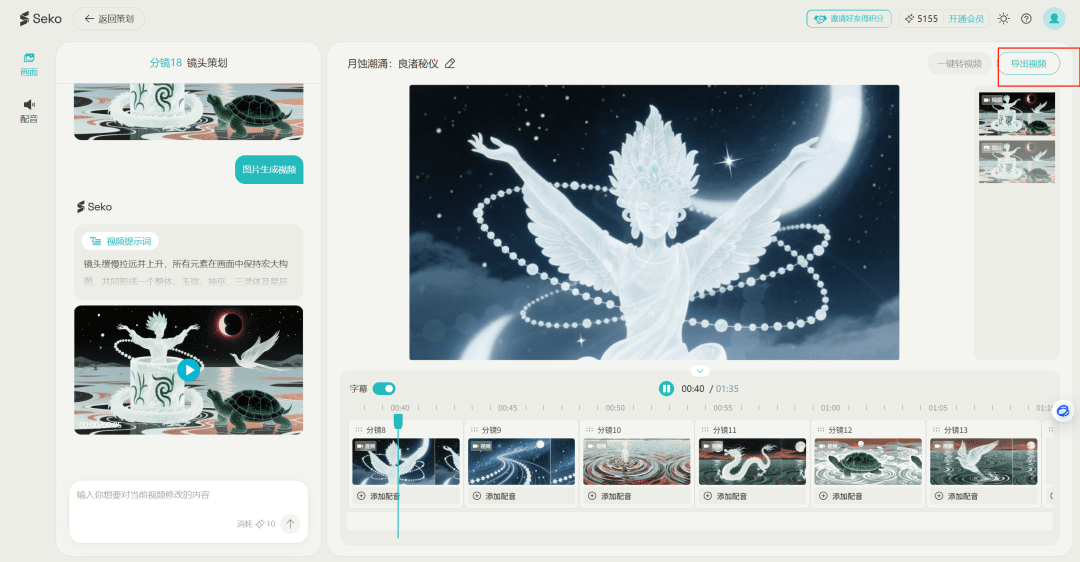
Task: Click 00:40 current time display
Action: (692, 388)
